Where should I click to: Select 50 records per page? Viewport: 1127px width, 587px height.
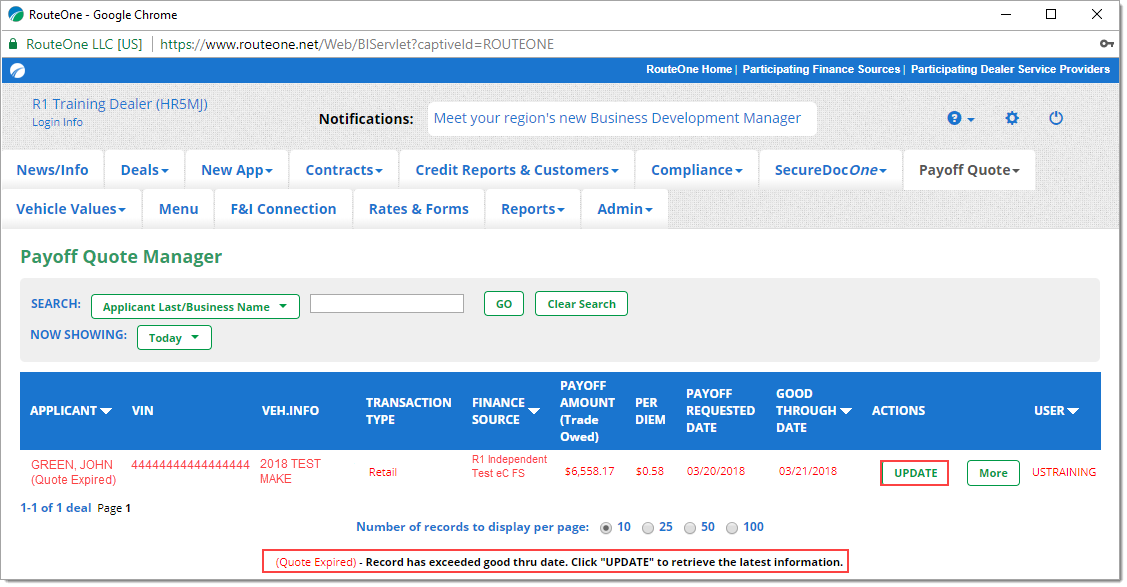click(690, 528)
